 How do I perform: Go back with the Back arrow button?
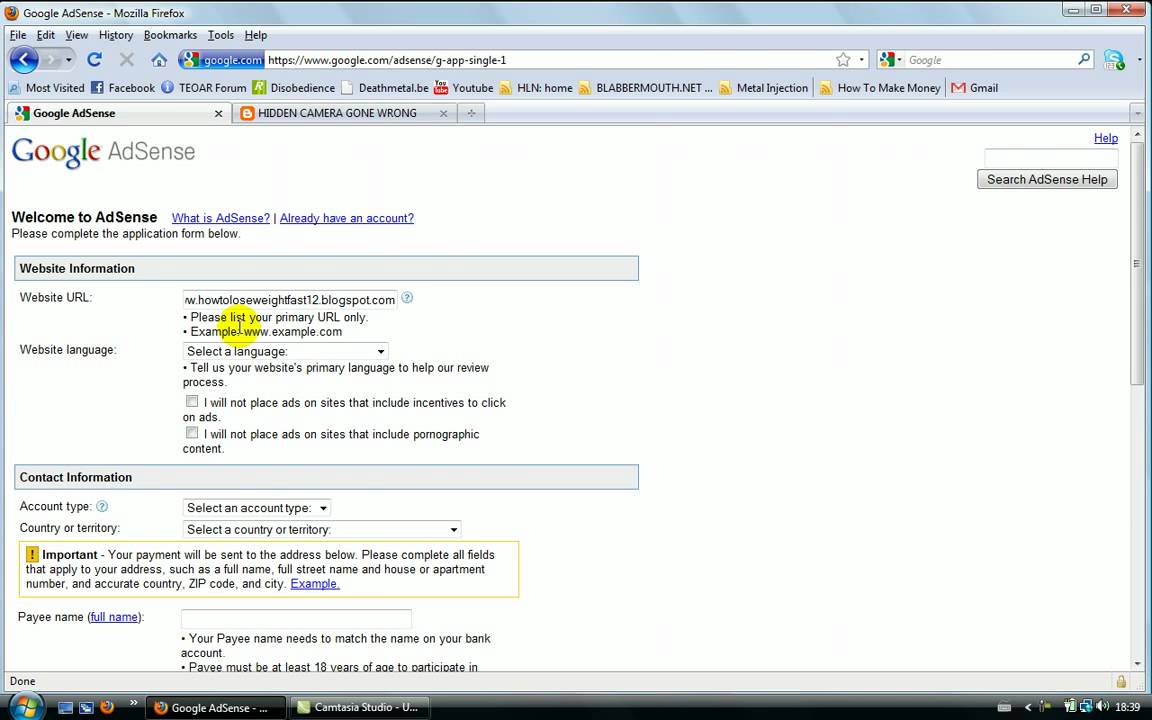(x=24, y=60)
